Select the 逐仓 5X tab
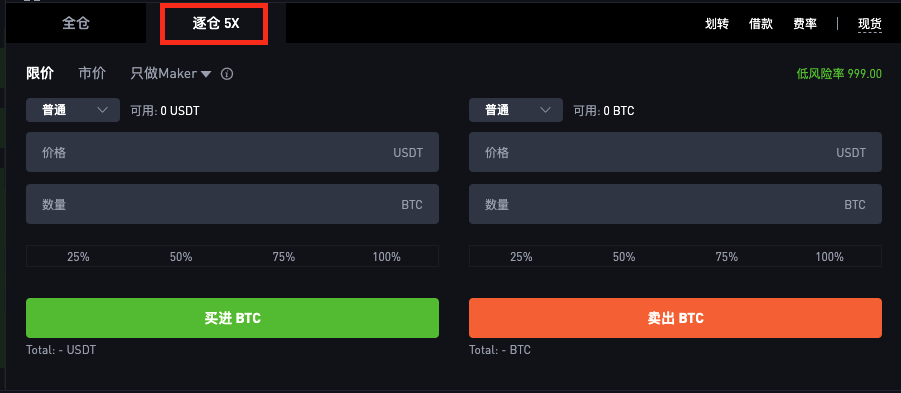The image size is (901, 393). tap(215, 24)
